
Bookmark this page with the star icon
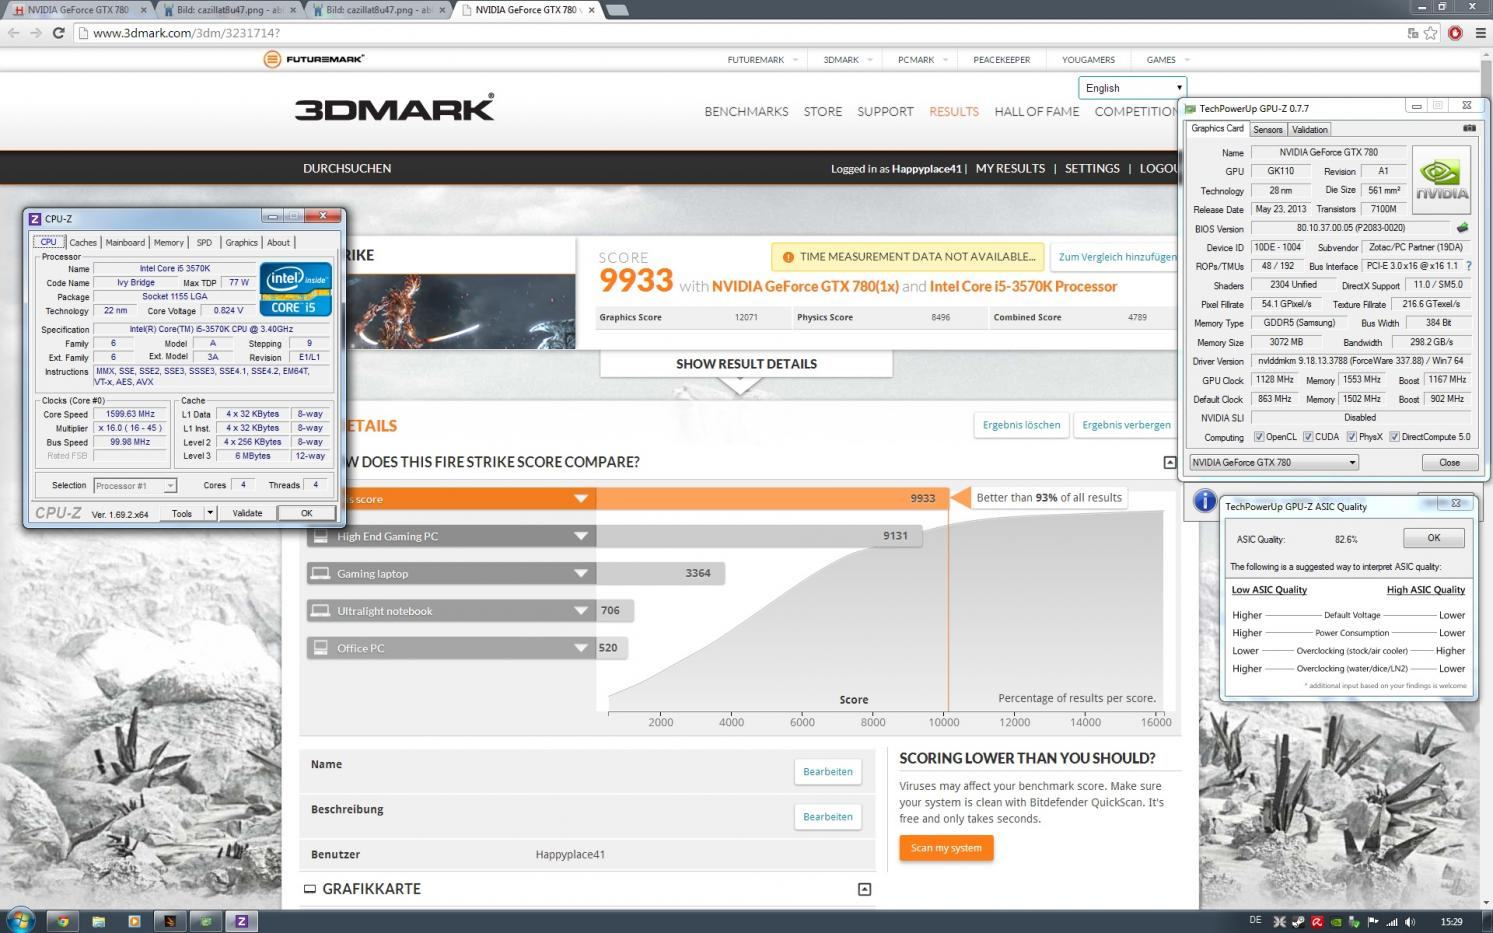tap(1431, 33)
